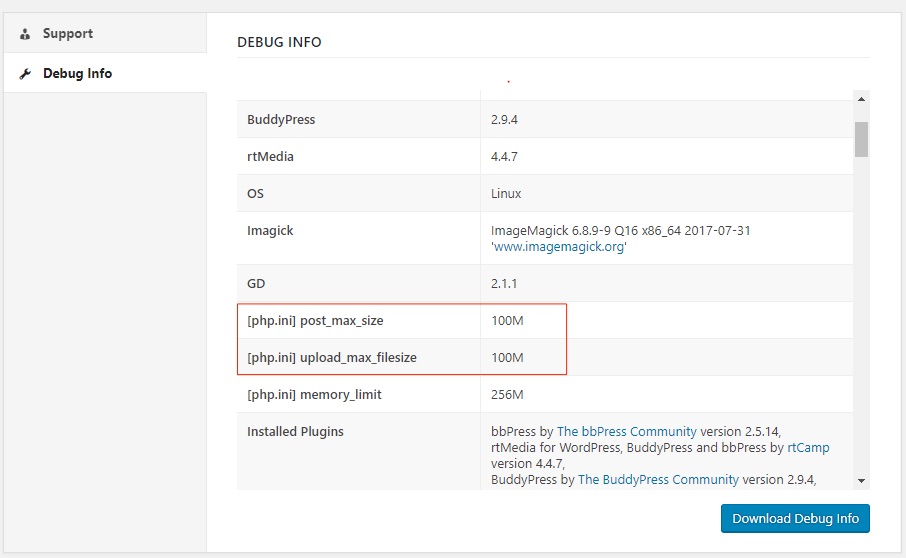Click the scrollbar down arrow
Screen dimensions: 906x558
861,481
